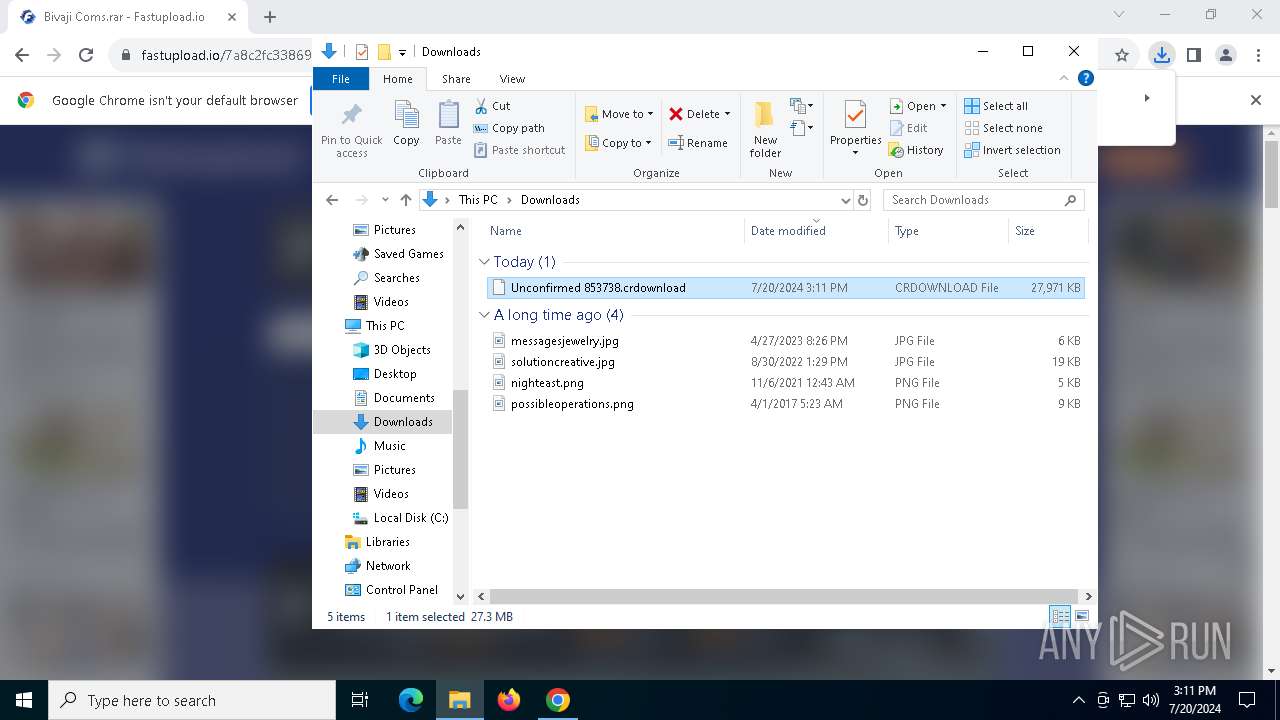
Task: Reload the Fastupload page
Action: (86, 55)
